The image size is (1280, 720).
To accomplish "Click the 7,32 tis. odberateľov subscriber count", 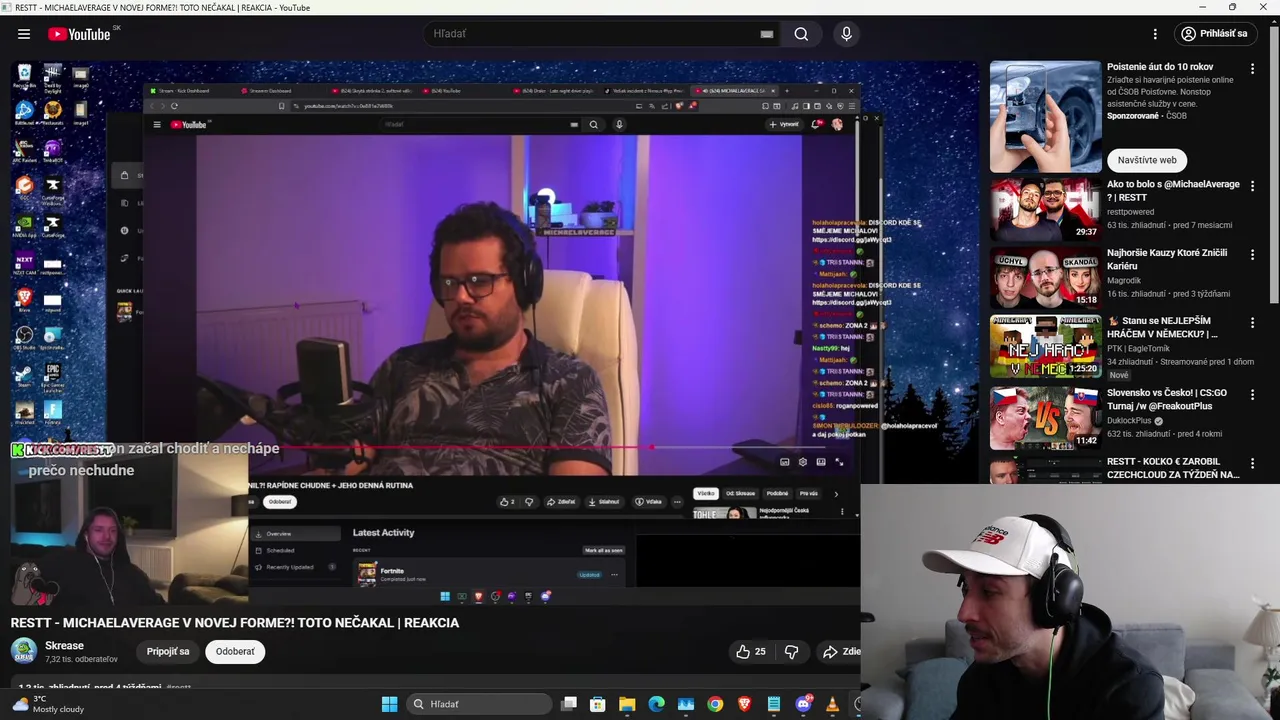I will pyautogui.click(x=81, y=659).
